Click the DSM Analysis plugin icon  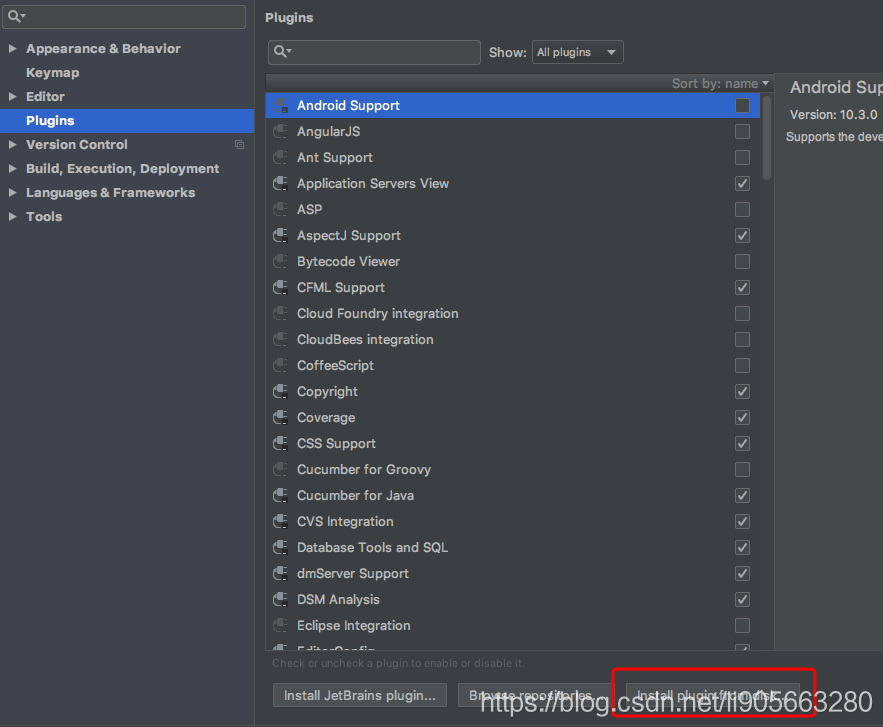click(x=280, y=599)
